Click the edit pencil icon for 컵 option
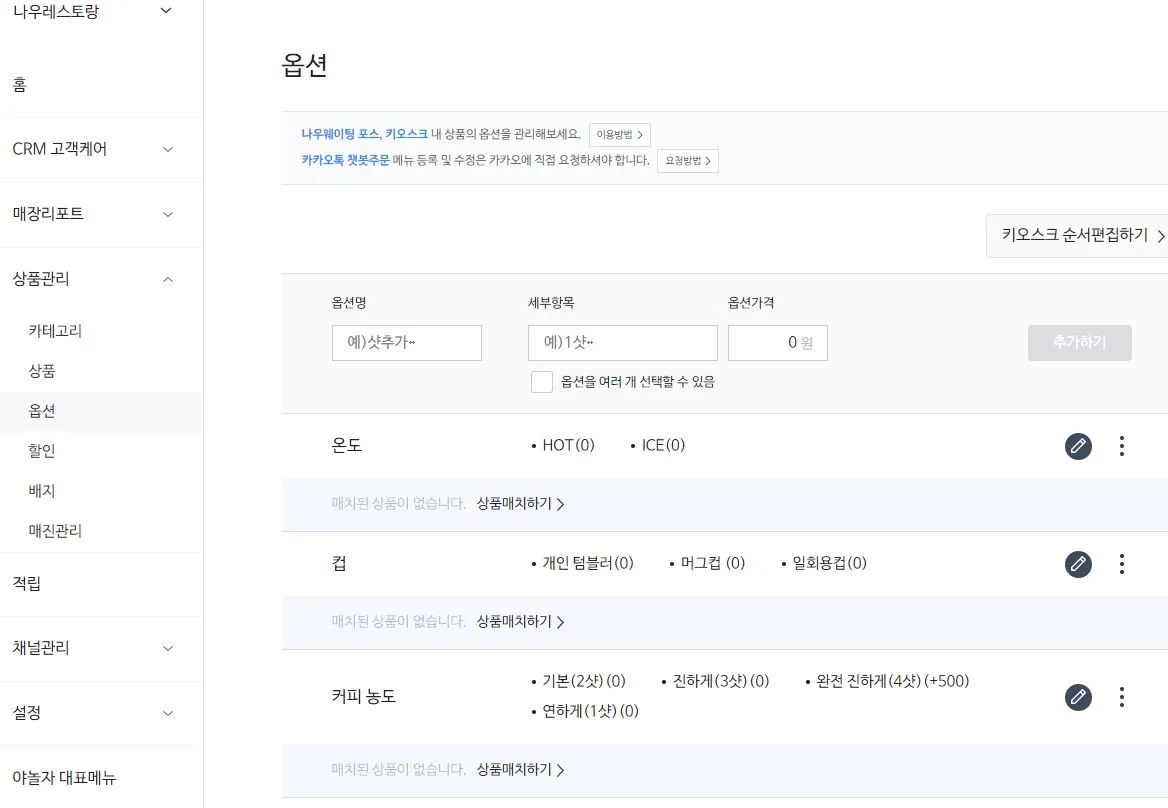Screen dimensions: 1168x808 [1078, 564]
